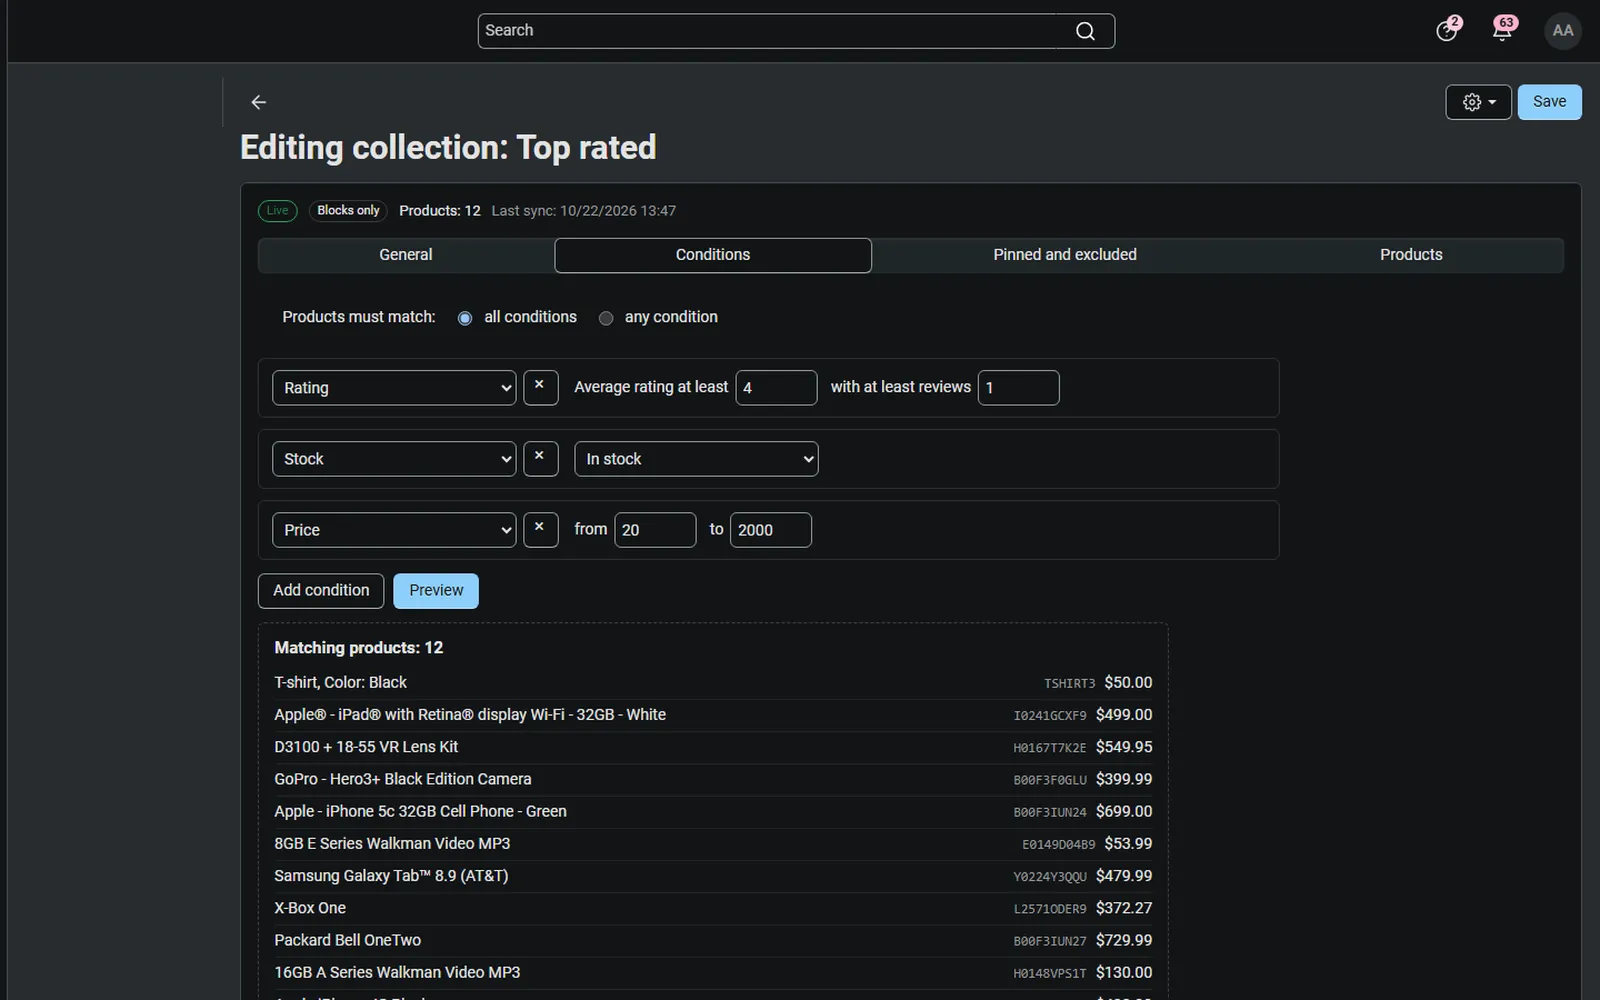The image size is (1600, 1000).
Task: Click the price from field
Action: click(x=655, y=530)
